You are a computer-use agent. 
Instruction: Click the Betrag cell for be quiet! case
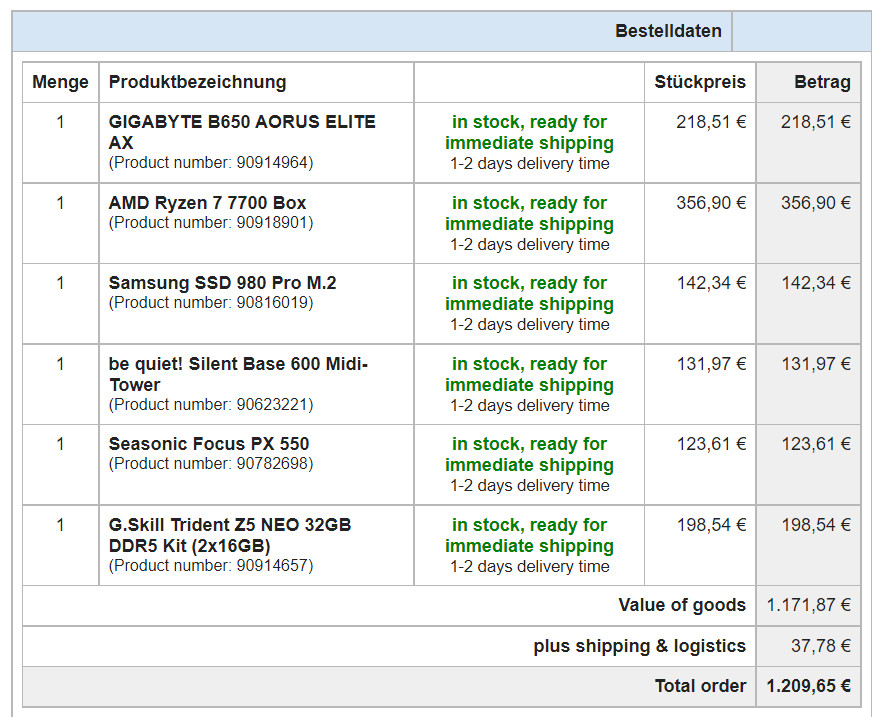click(815, 364)
